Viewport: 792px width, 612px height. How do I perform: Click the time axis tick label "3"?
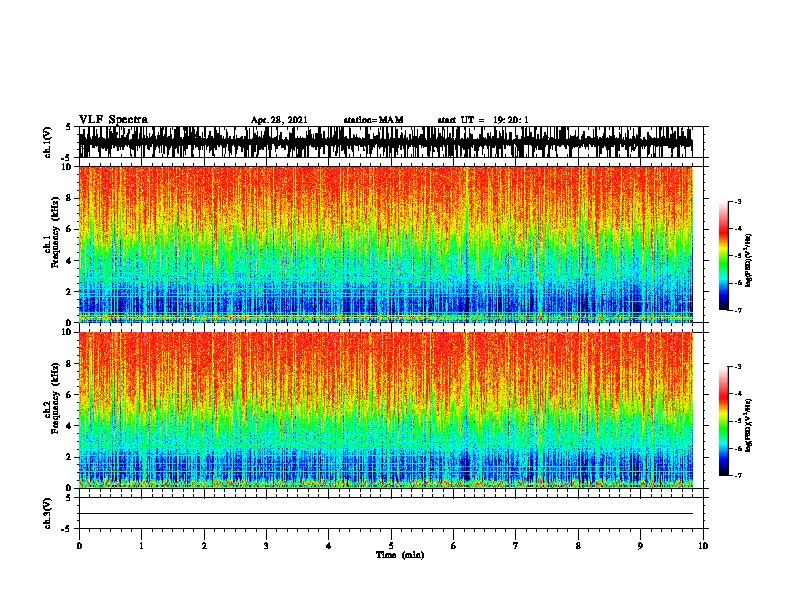266,546
